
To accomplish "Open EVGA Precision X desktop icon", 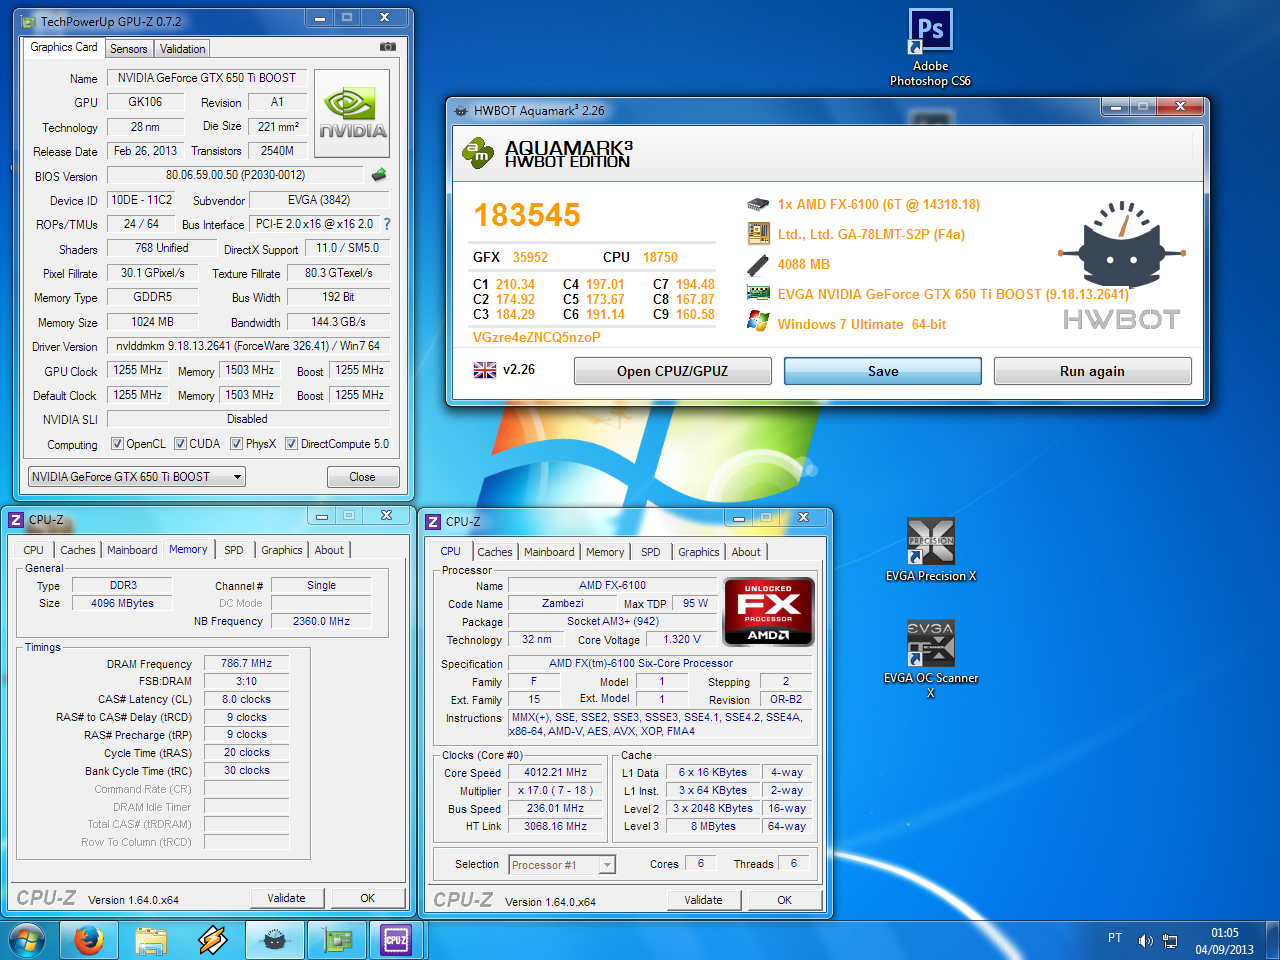I will pyautogui.click(x=930, y=550).
